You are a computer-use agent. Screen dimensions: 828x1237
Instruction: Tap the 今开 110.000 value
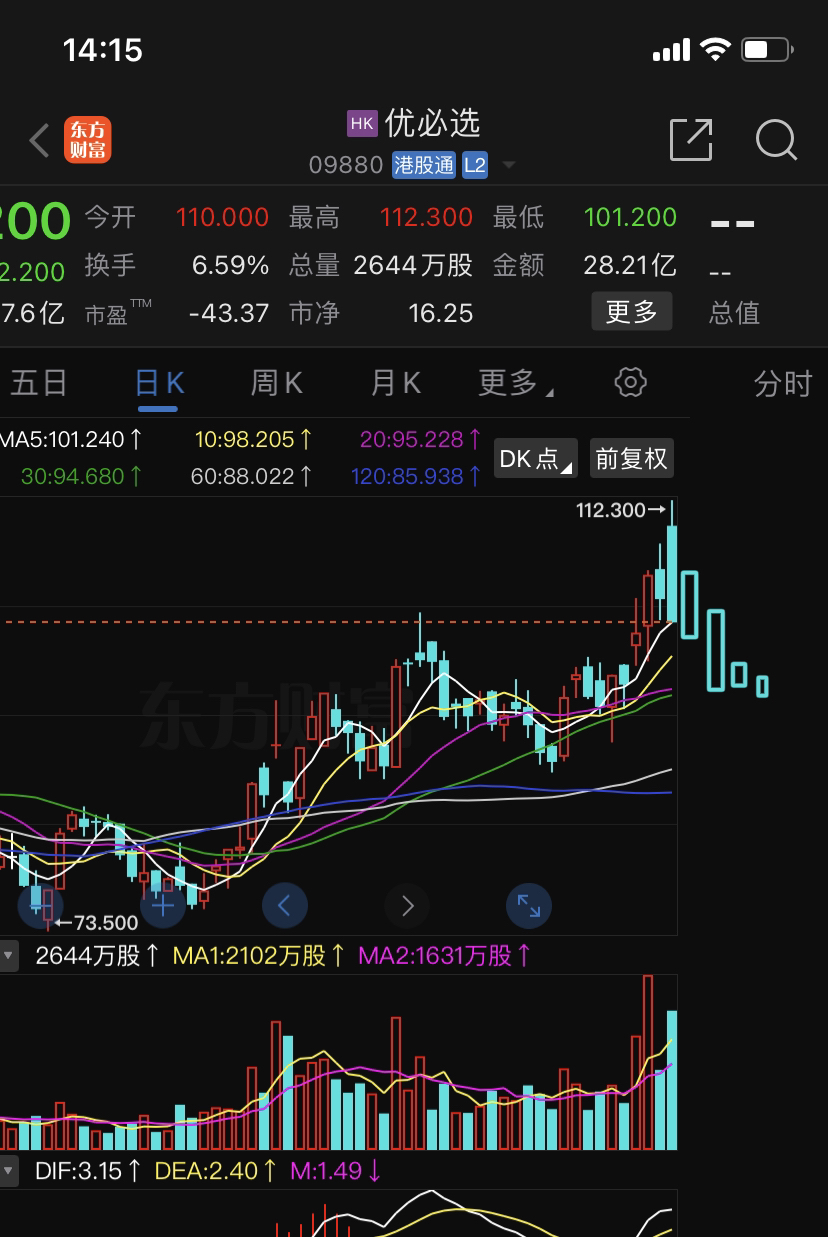[222, 217]
